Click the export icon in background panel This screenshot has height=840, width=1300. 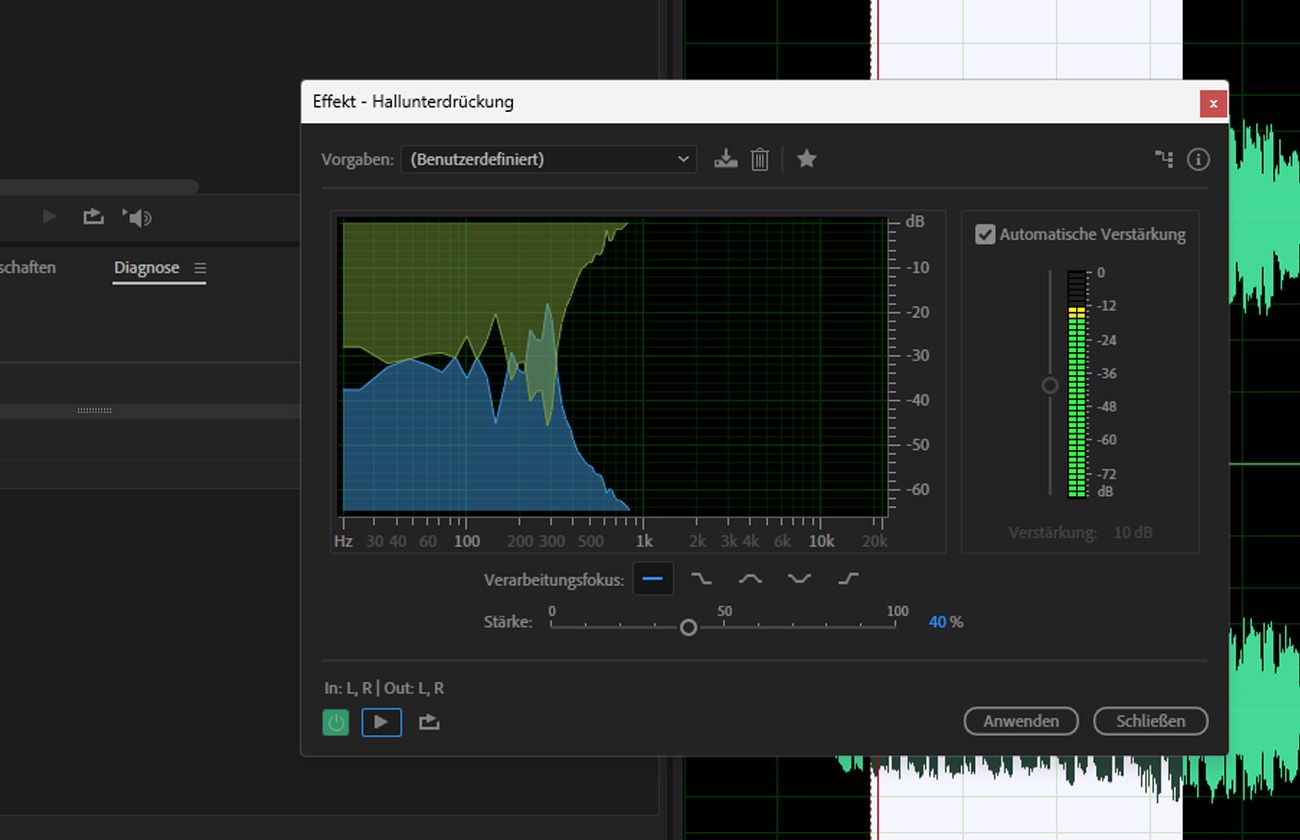coord(93,217)
